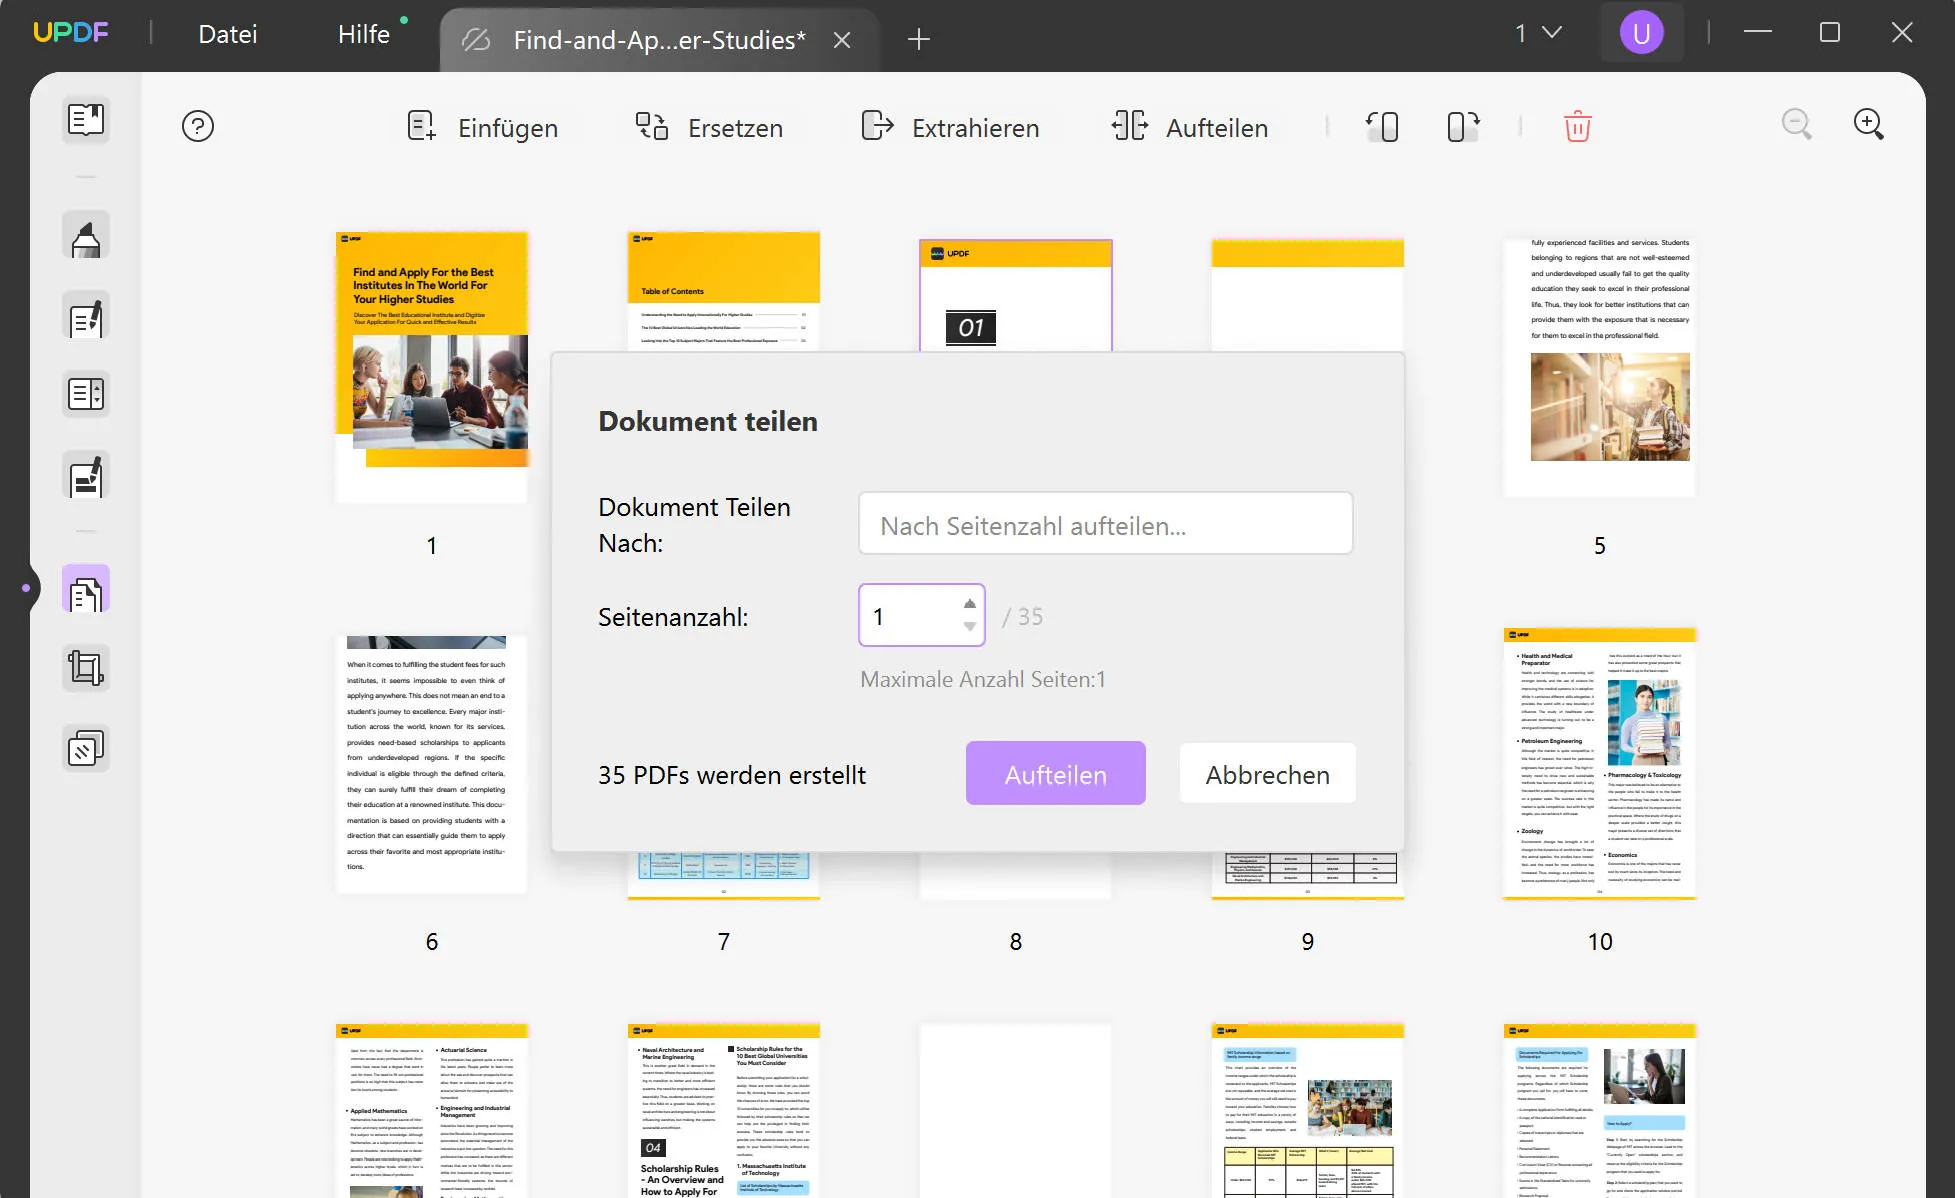Viewport: 1955px width, 1198px height.
Task: Open the user account avatar
Action: [x=1641, y=33]
